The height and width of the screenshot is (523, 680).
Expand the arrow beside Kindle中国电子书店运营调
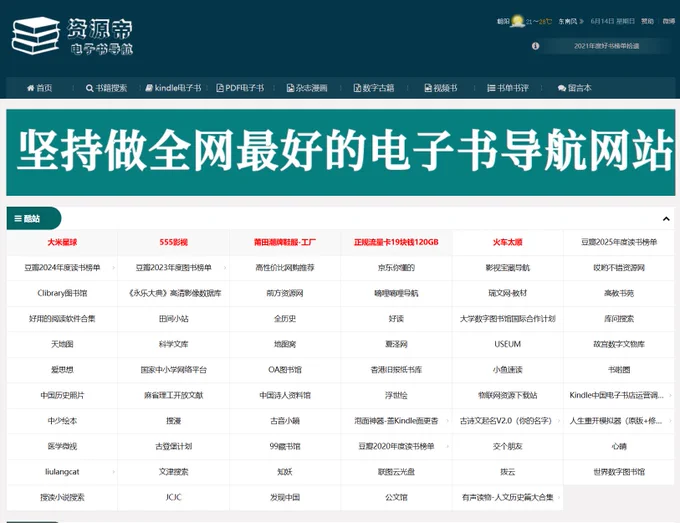670,396
